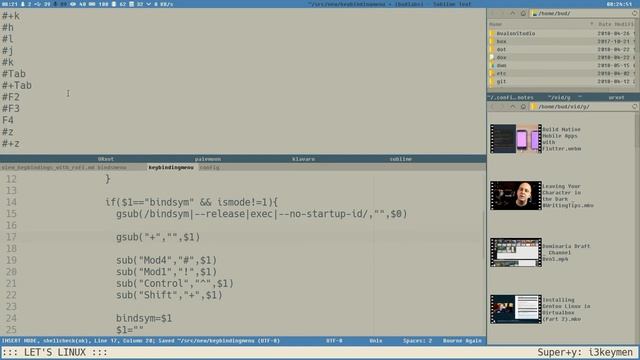Viewport: 640px width, 360px height.
Task: Click the vertical scrollbar of the video file list
Action: [637, 229]
